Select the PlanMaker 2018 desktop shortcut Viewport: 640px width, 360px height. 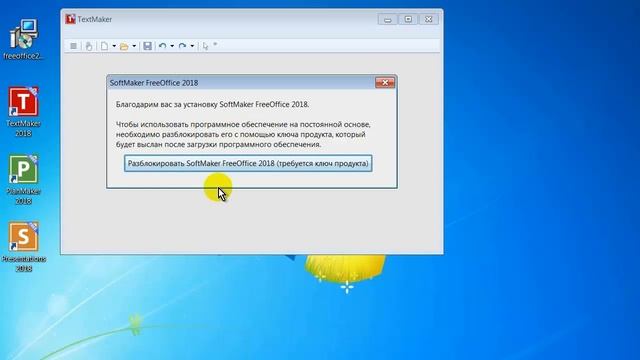(23, 180)
